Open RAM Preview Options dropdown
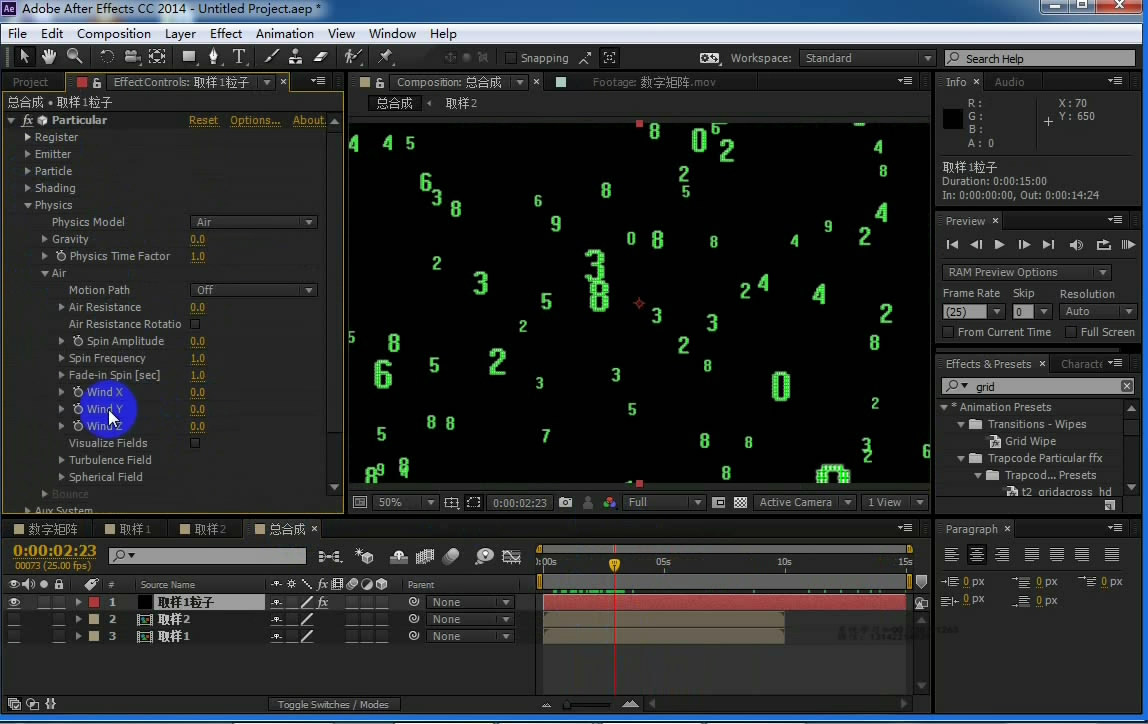1148x724 pixels. point(1026,272)
